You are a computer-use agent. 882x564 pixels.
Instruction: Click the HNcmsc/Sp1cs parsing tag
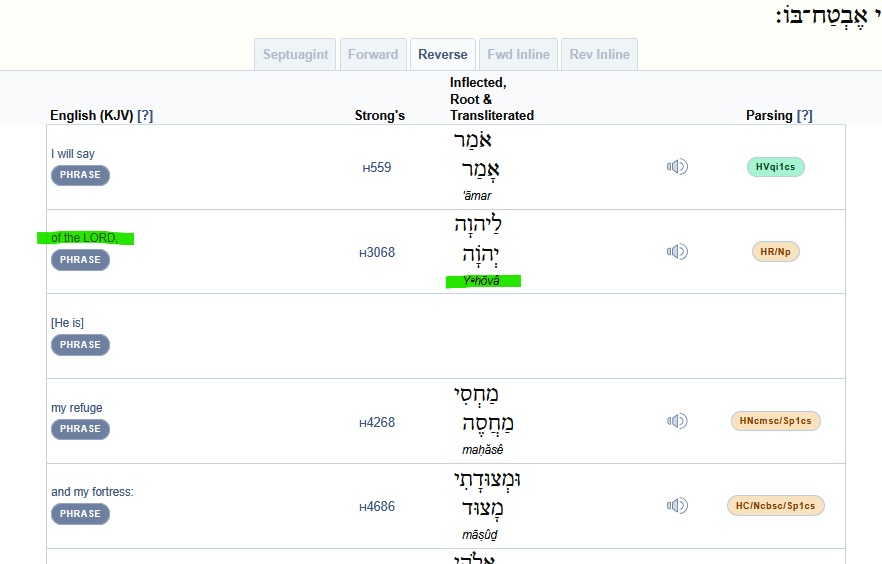pos(776,421)
